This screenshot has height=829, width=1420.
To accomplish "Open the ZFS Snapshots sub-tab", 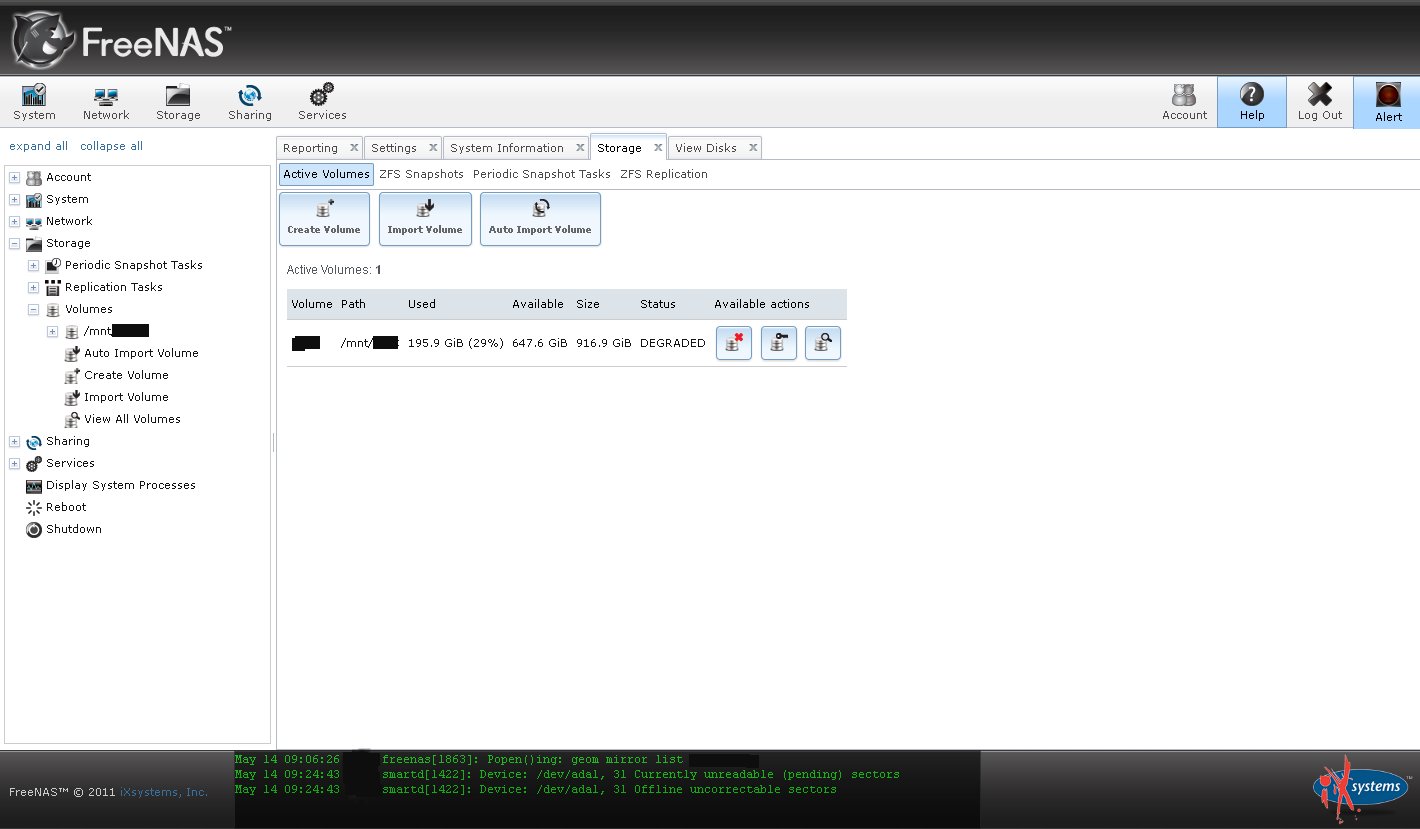I will (421, 174).
